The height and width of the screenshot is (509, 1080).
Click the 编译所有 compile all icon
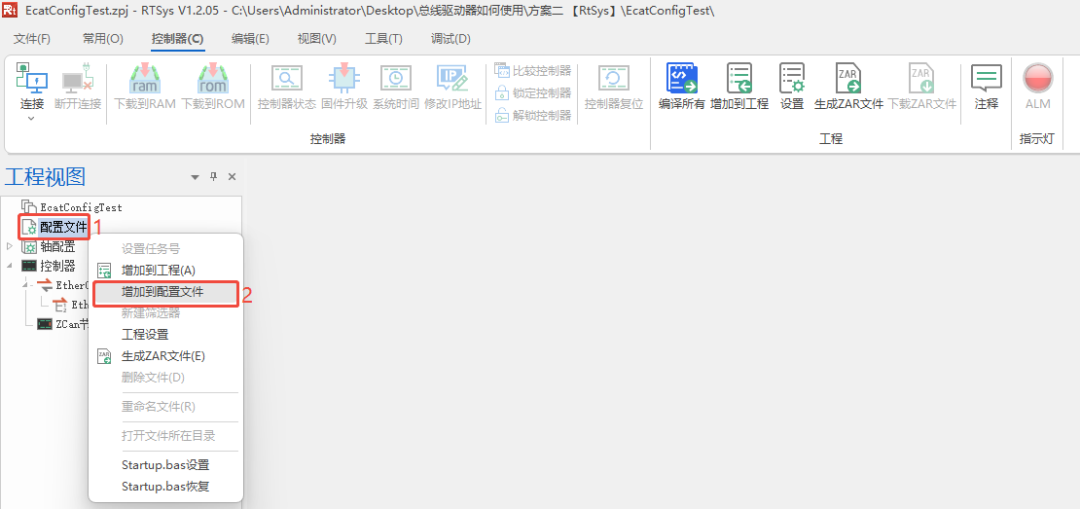click(681, 79)
